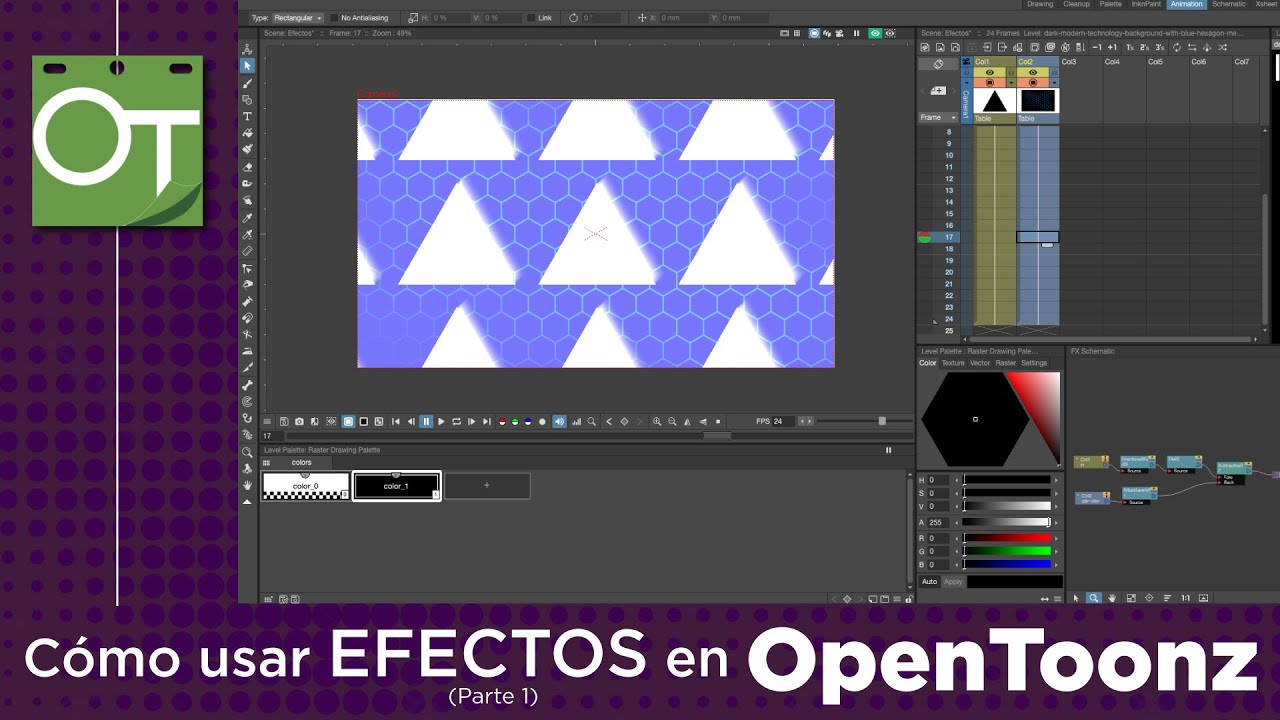Image resolution: width=1280 pixels, height=720 pixels.
Task: Click the zoom-out magnifier in viewer bar
Action: (672, 422)
